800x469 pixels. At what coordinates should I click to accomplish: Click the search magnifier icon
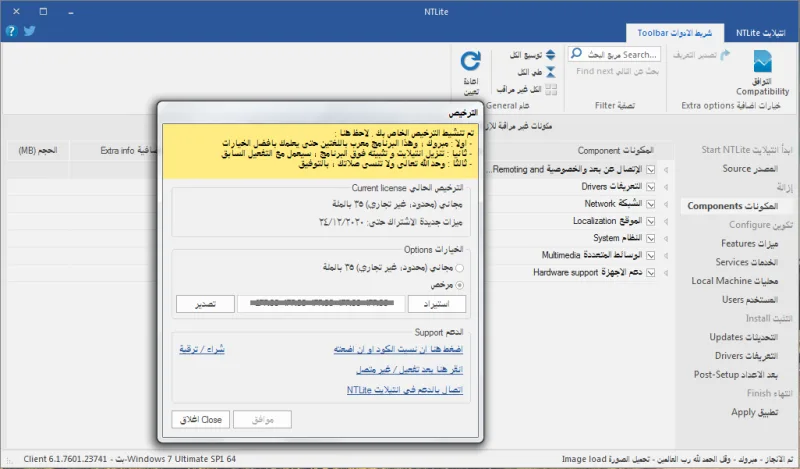point(577,54)
